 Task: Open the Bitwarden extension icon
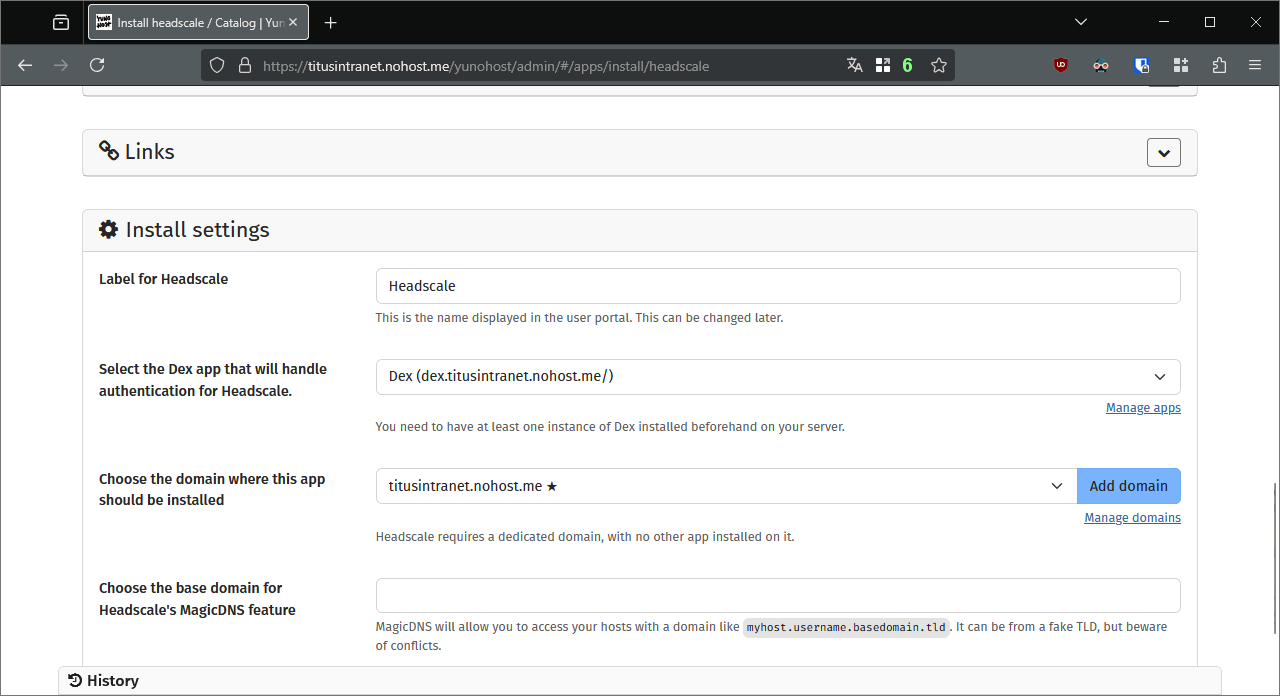[1141, 65]
